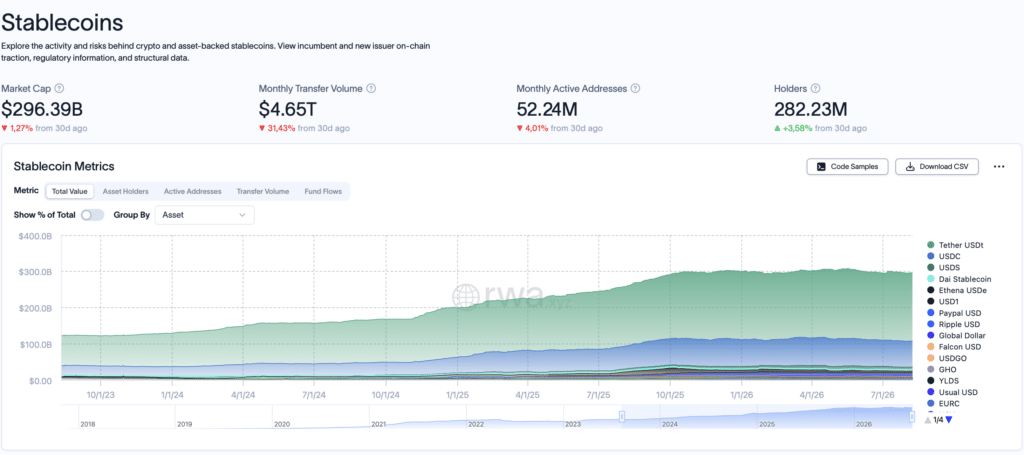Go to next legend page arrow
Screen dimensions: 1024x455
[x=949, y=420]
